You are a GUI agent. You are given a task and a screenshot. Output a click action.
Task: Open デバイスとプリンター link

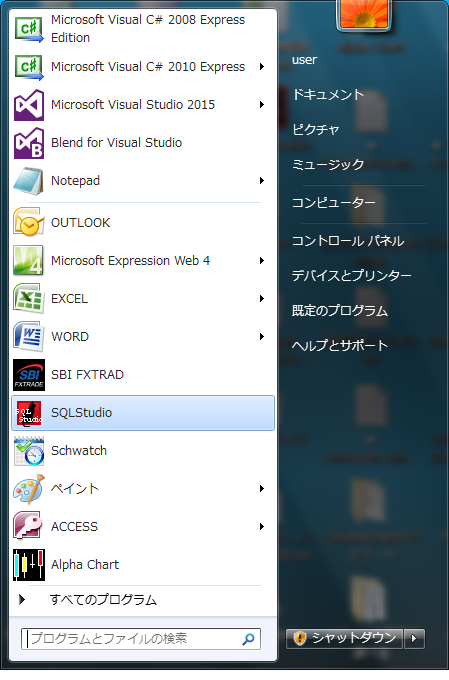click(x=351, y=275)
